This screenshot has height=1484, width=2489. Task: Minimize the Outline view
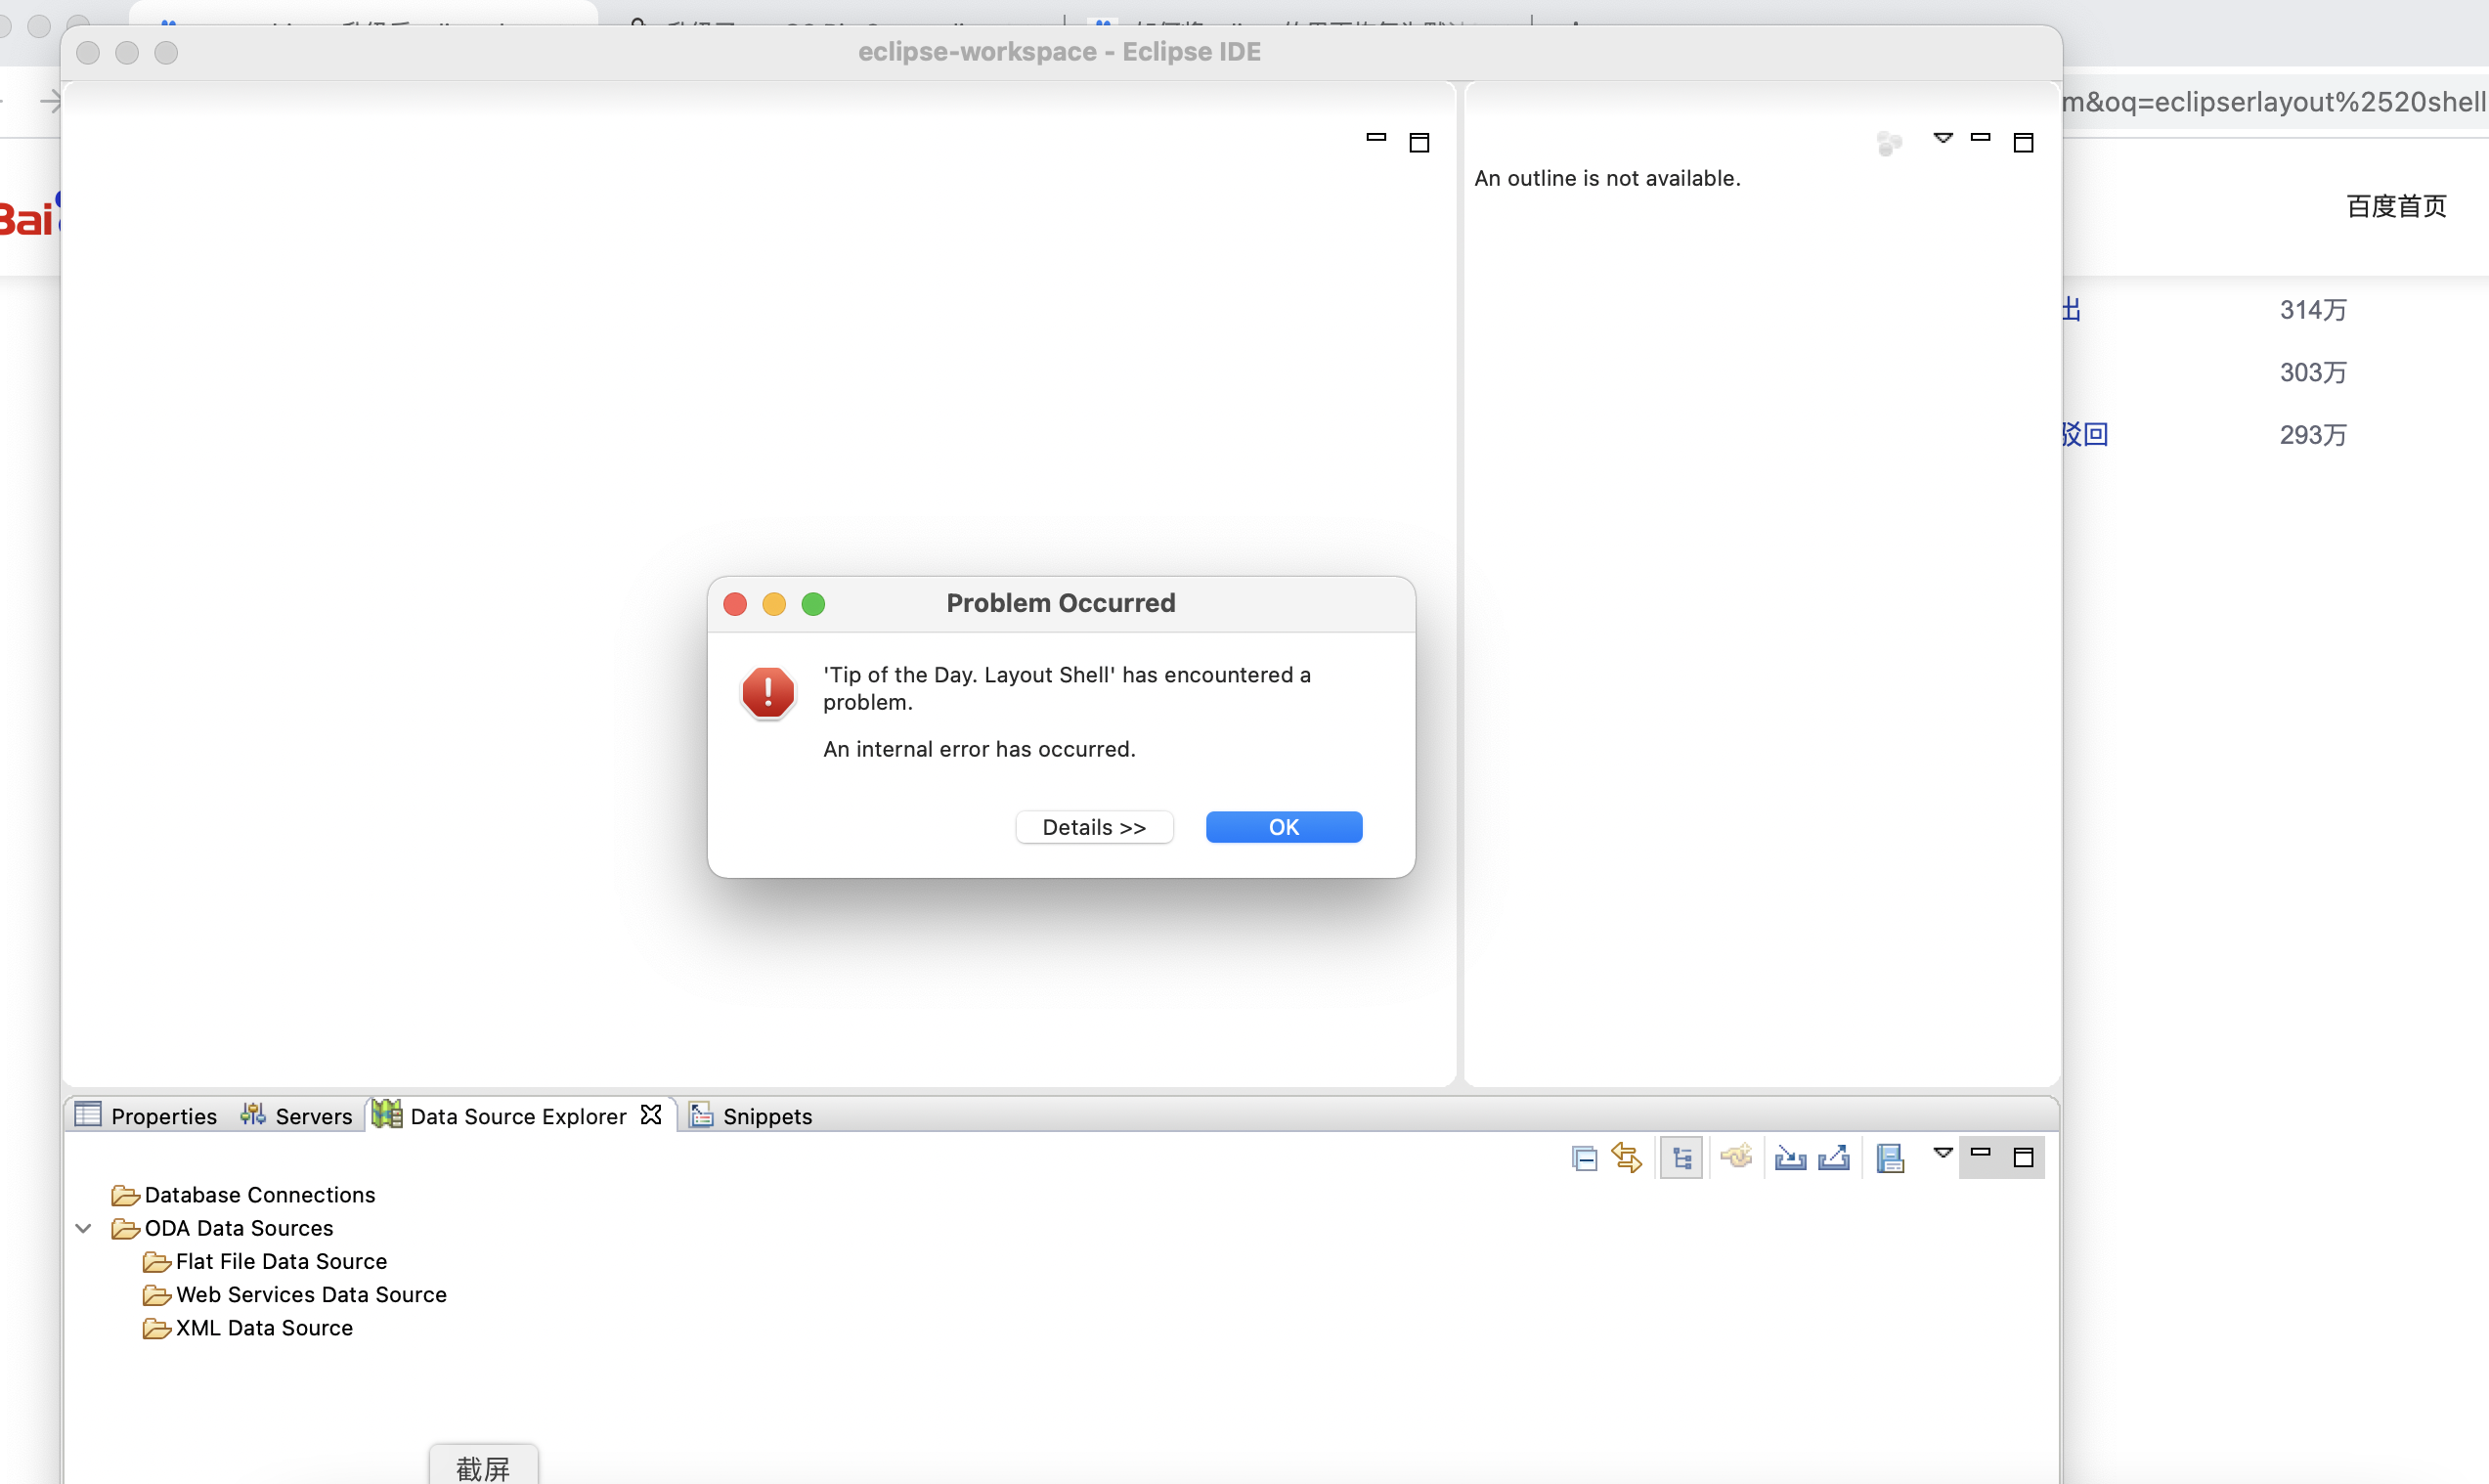pyautogui.click(x=1980, y=137)
